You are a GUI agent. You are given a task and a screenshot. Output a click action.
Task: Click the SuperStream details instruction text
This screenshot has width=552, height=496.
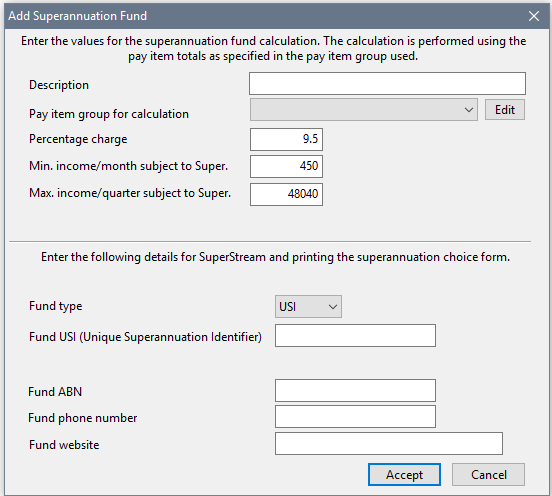coord(275,257)
